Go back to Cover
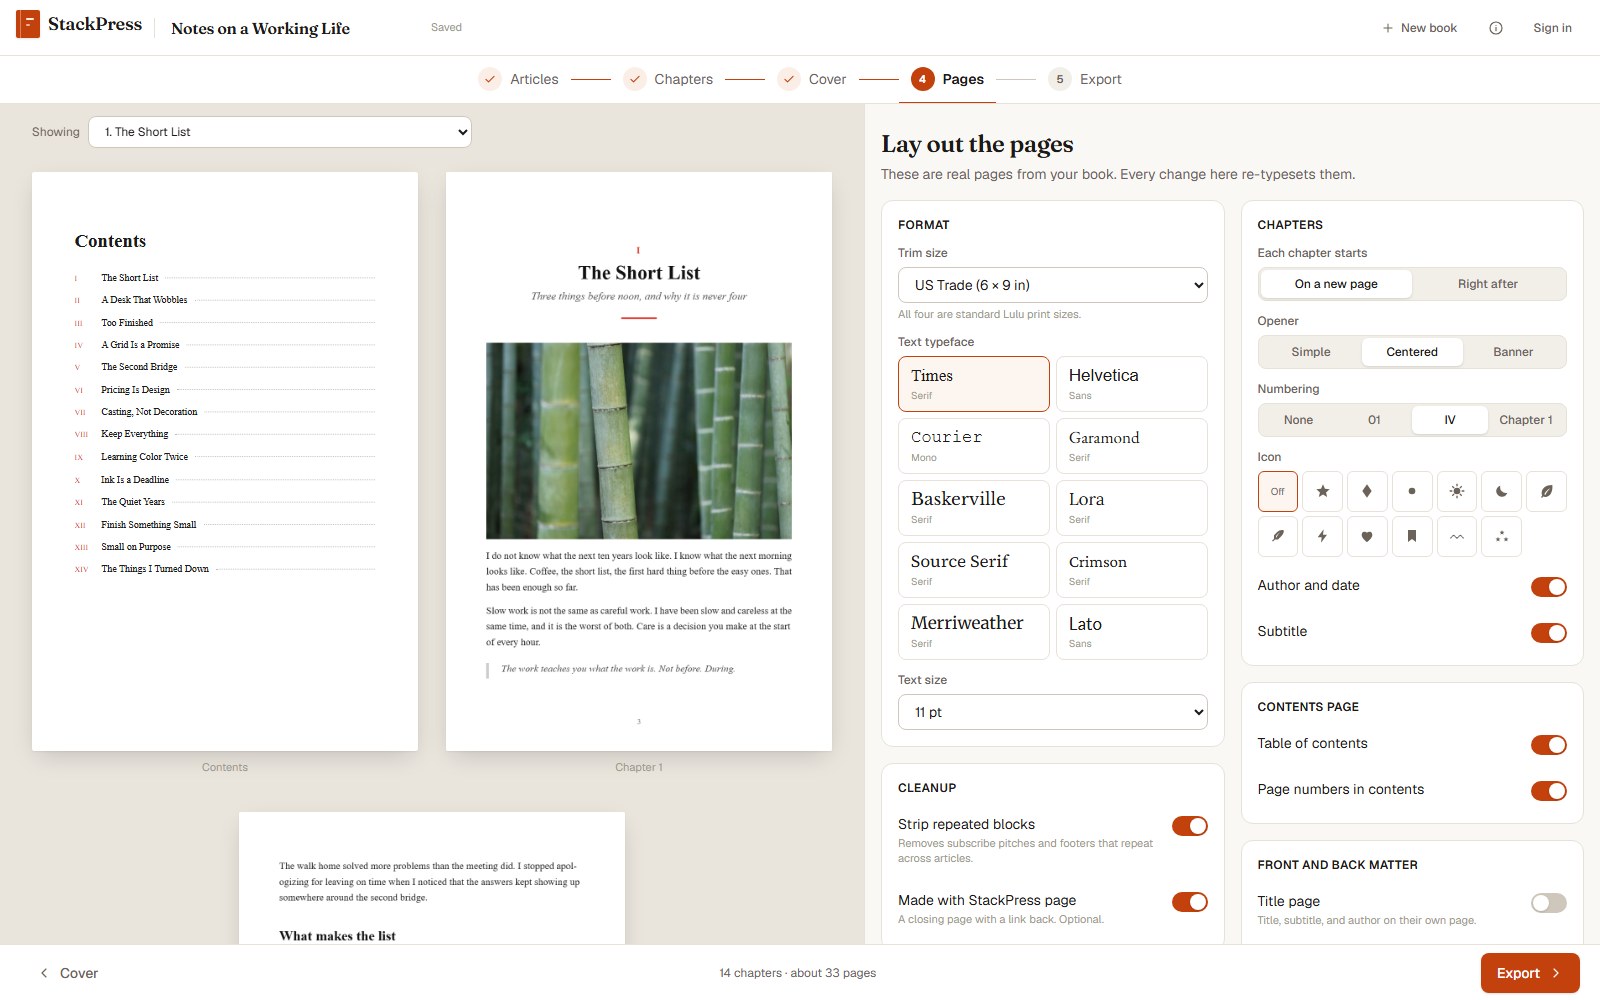The width and height of the screenshot is (1600, 1000). pos(69,973)
